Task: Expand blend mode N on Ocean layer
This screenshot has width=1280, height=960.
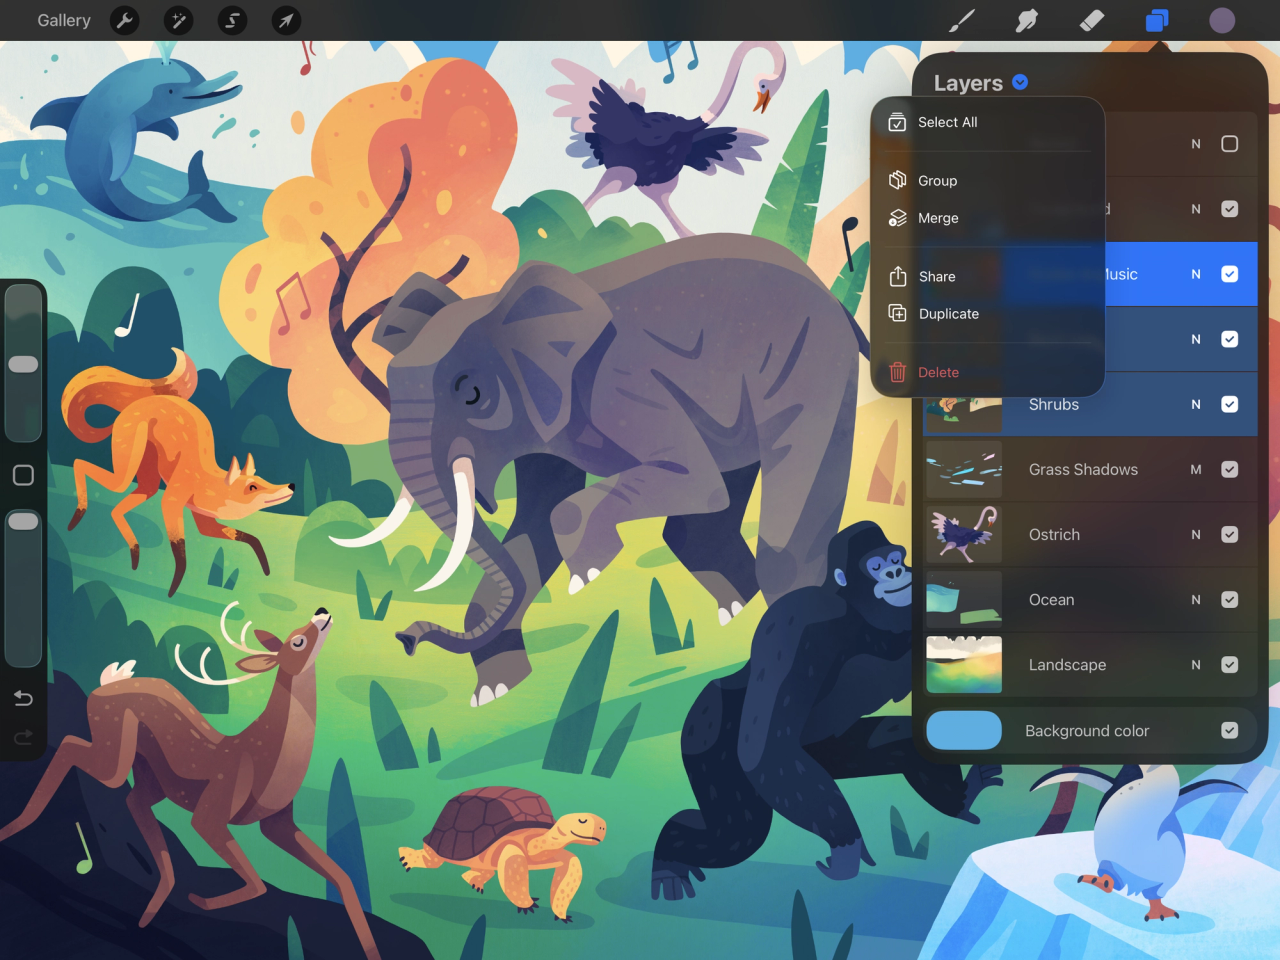Action: point(1196,599)
